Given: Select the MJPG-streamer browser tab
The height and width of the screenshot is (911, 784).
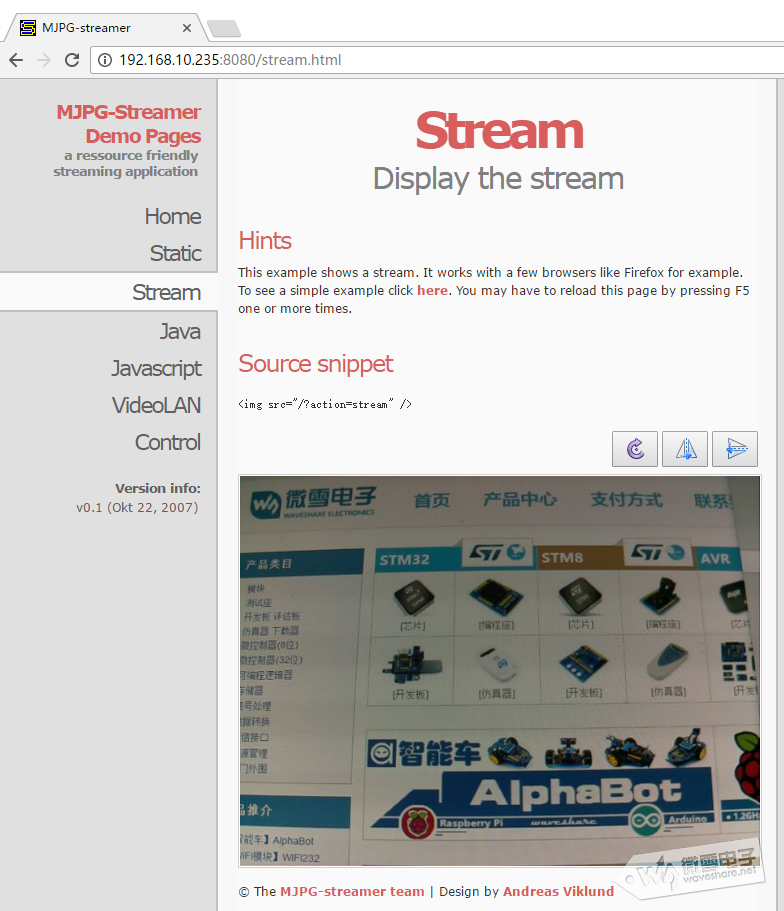Looking at the screenshot, I should (x=105, y=27).
